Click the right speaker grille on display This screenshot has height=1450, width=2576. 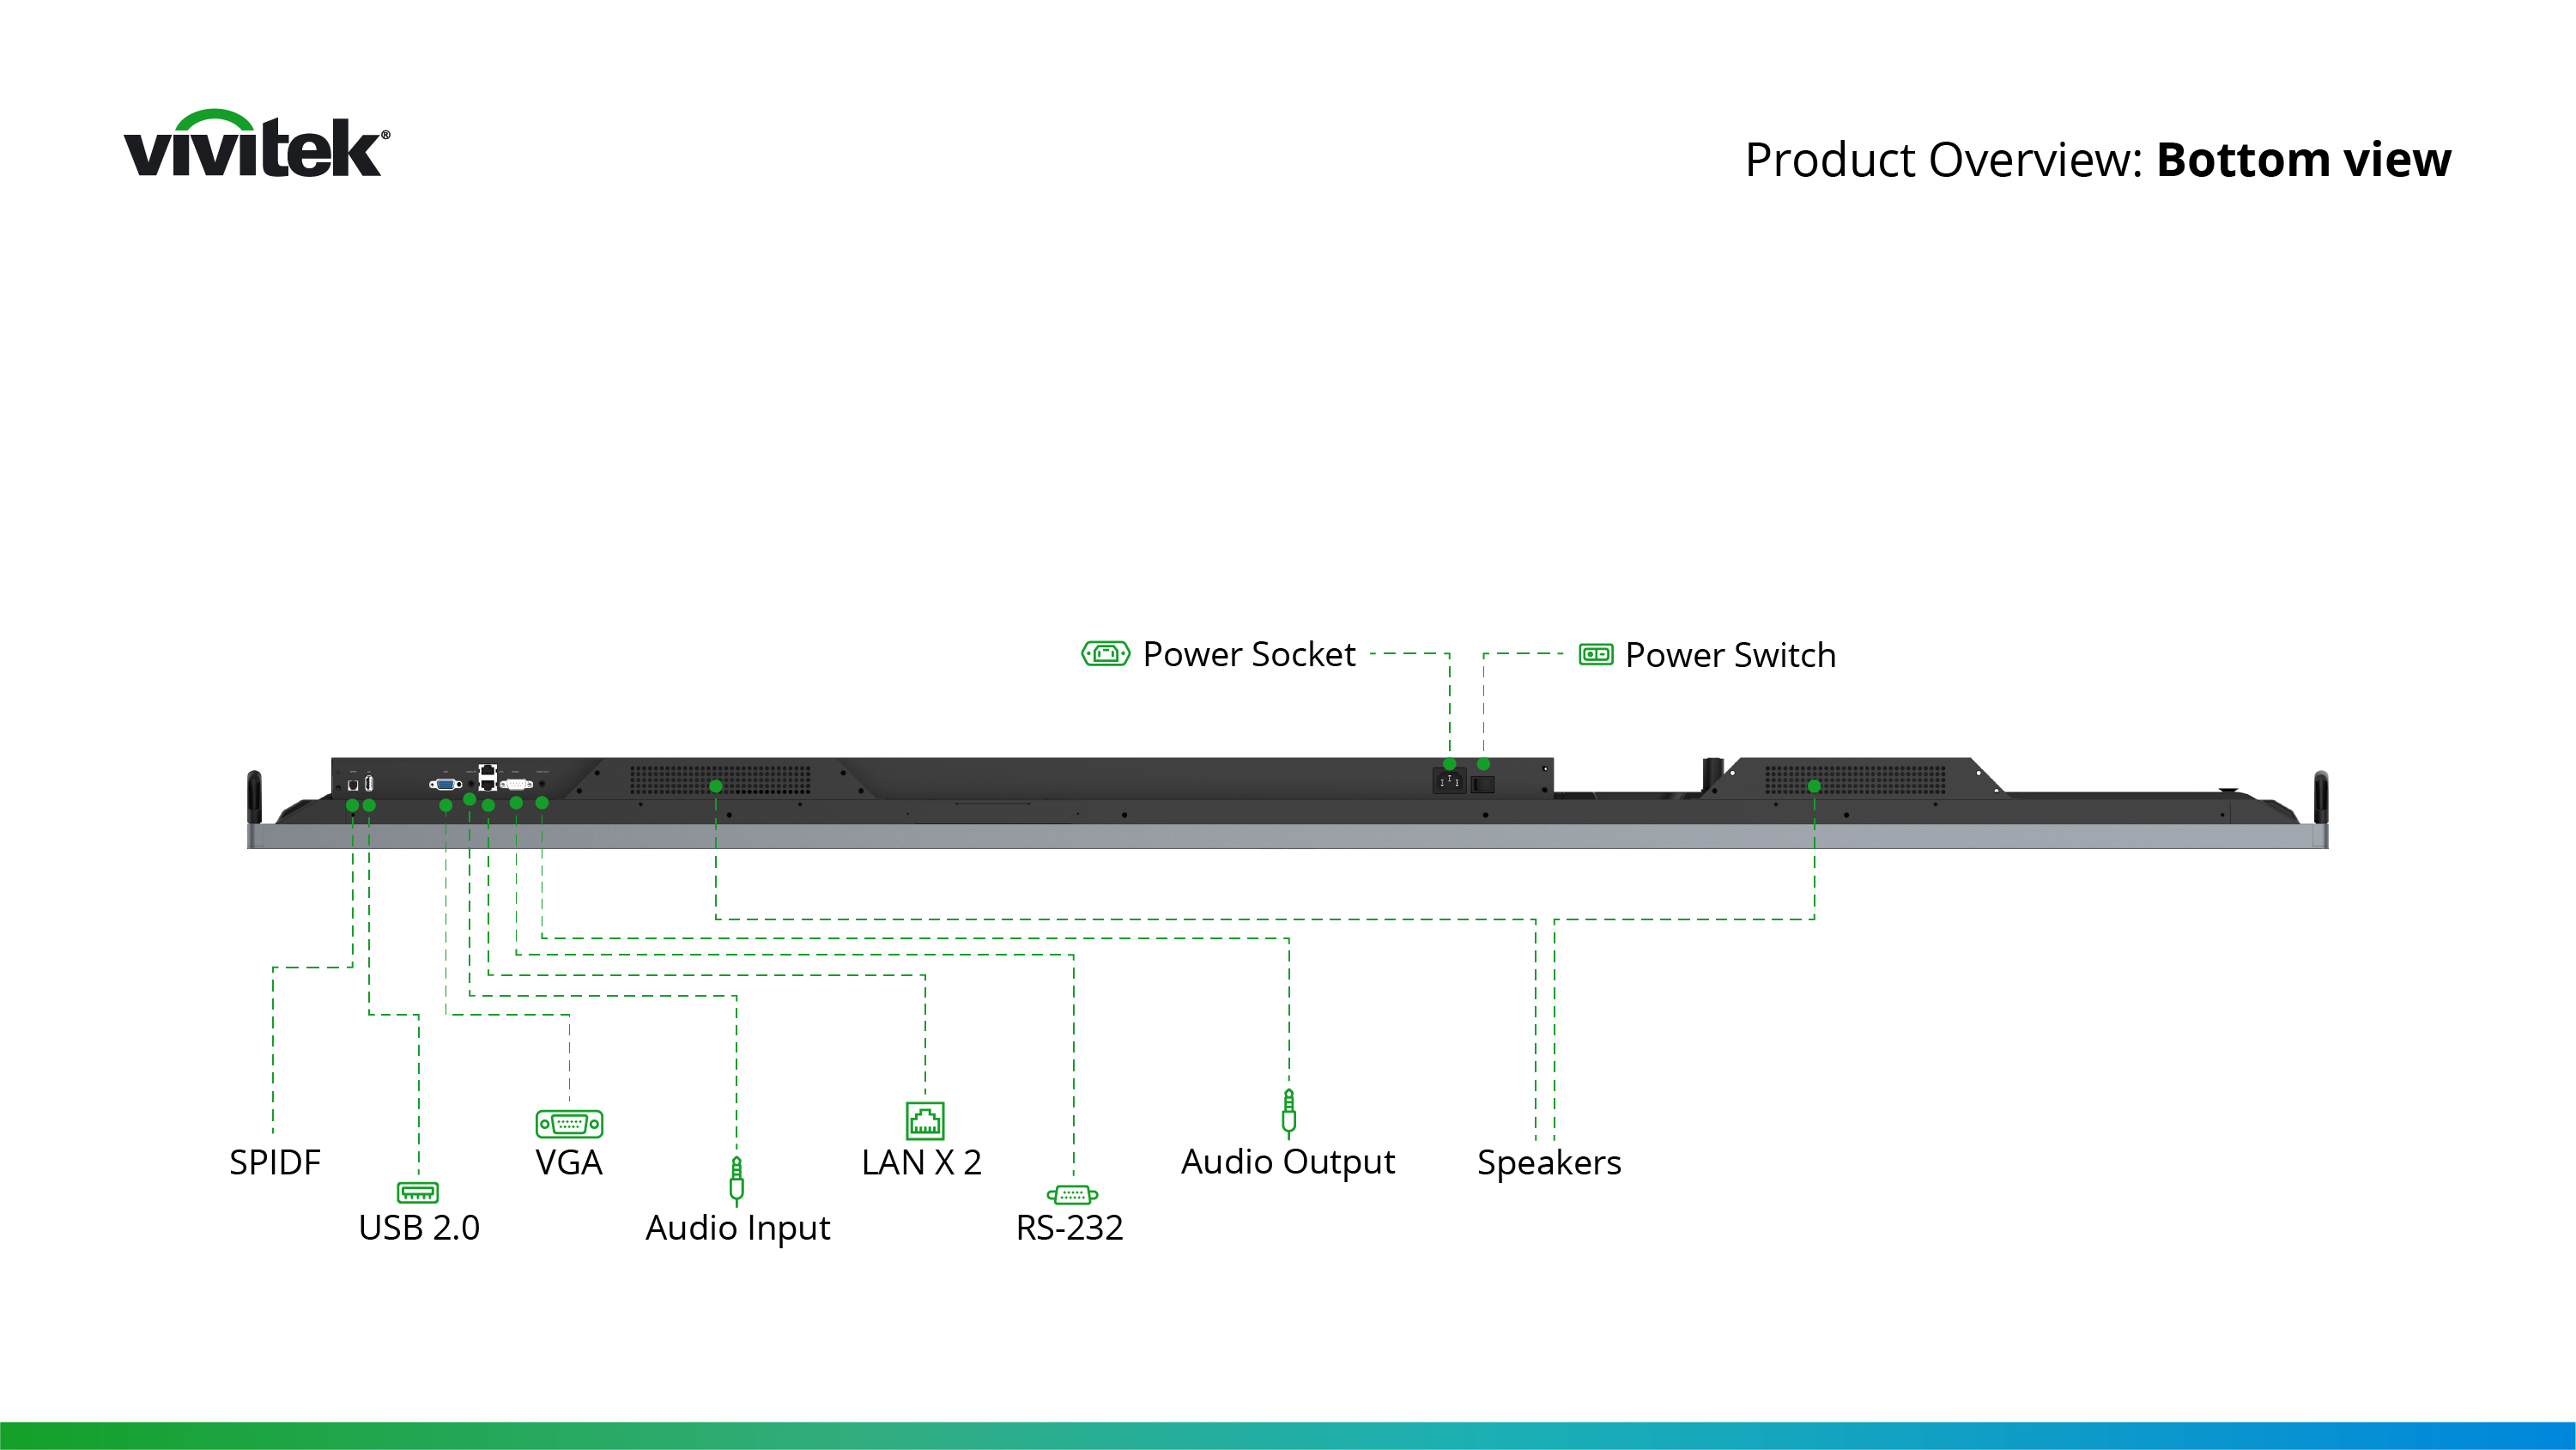click(1855, 779)
